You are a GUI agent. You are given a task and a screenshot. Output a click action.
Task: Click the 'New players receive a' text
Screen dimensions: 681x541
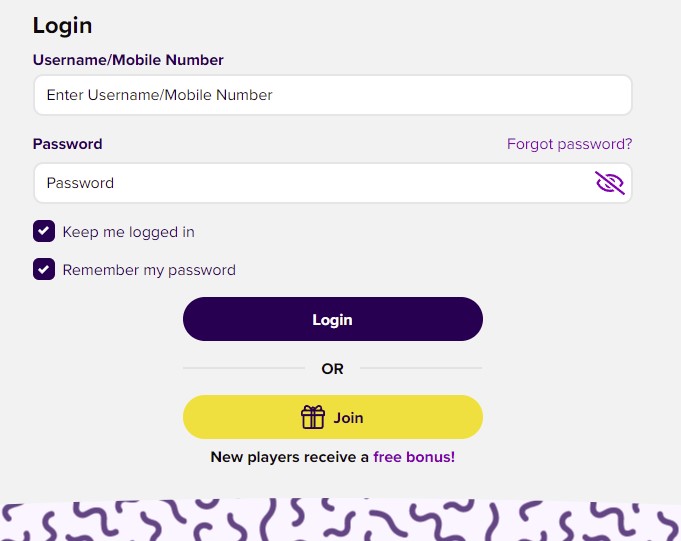coord(290,457)
